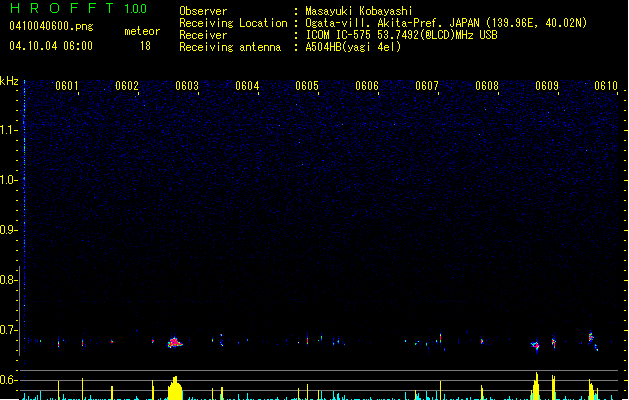Click the meteor echo blob just before 0609
Image resolution: width=629 pixels, height=400 pixels.
[536, 345]
